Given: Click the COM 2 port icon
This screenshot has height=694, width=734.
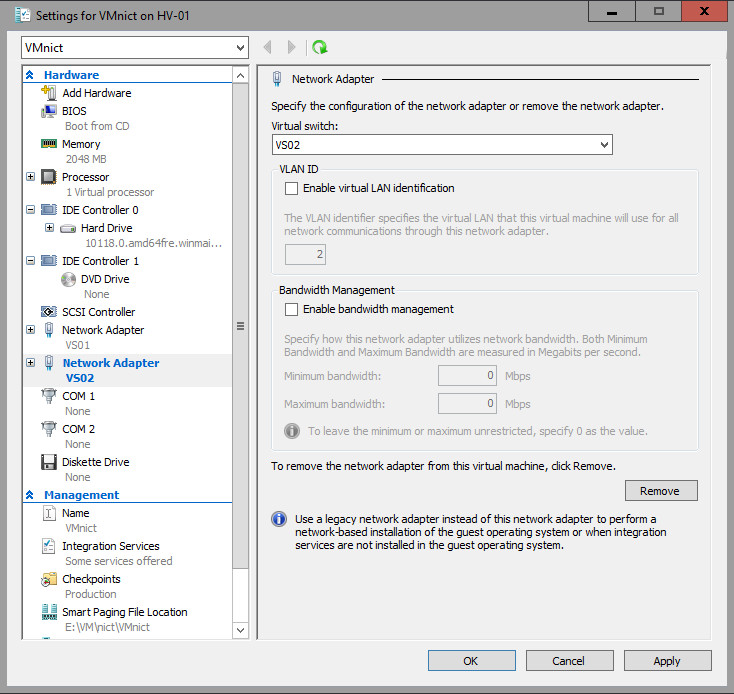Looking at the screenshot, I should point(49,429).
